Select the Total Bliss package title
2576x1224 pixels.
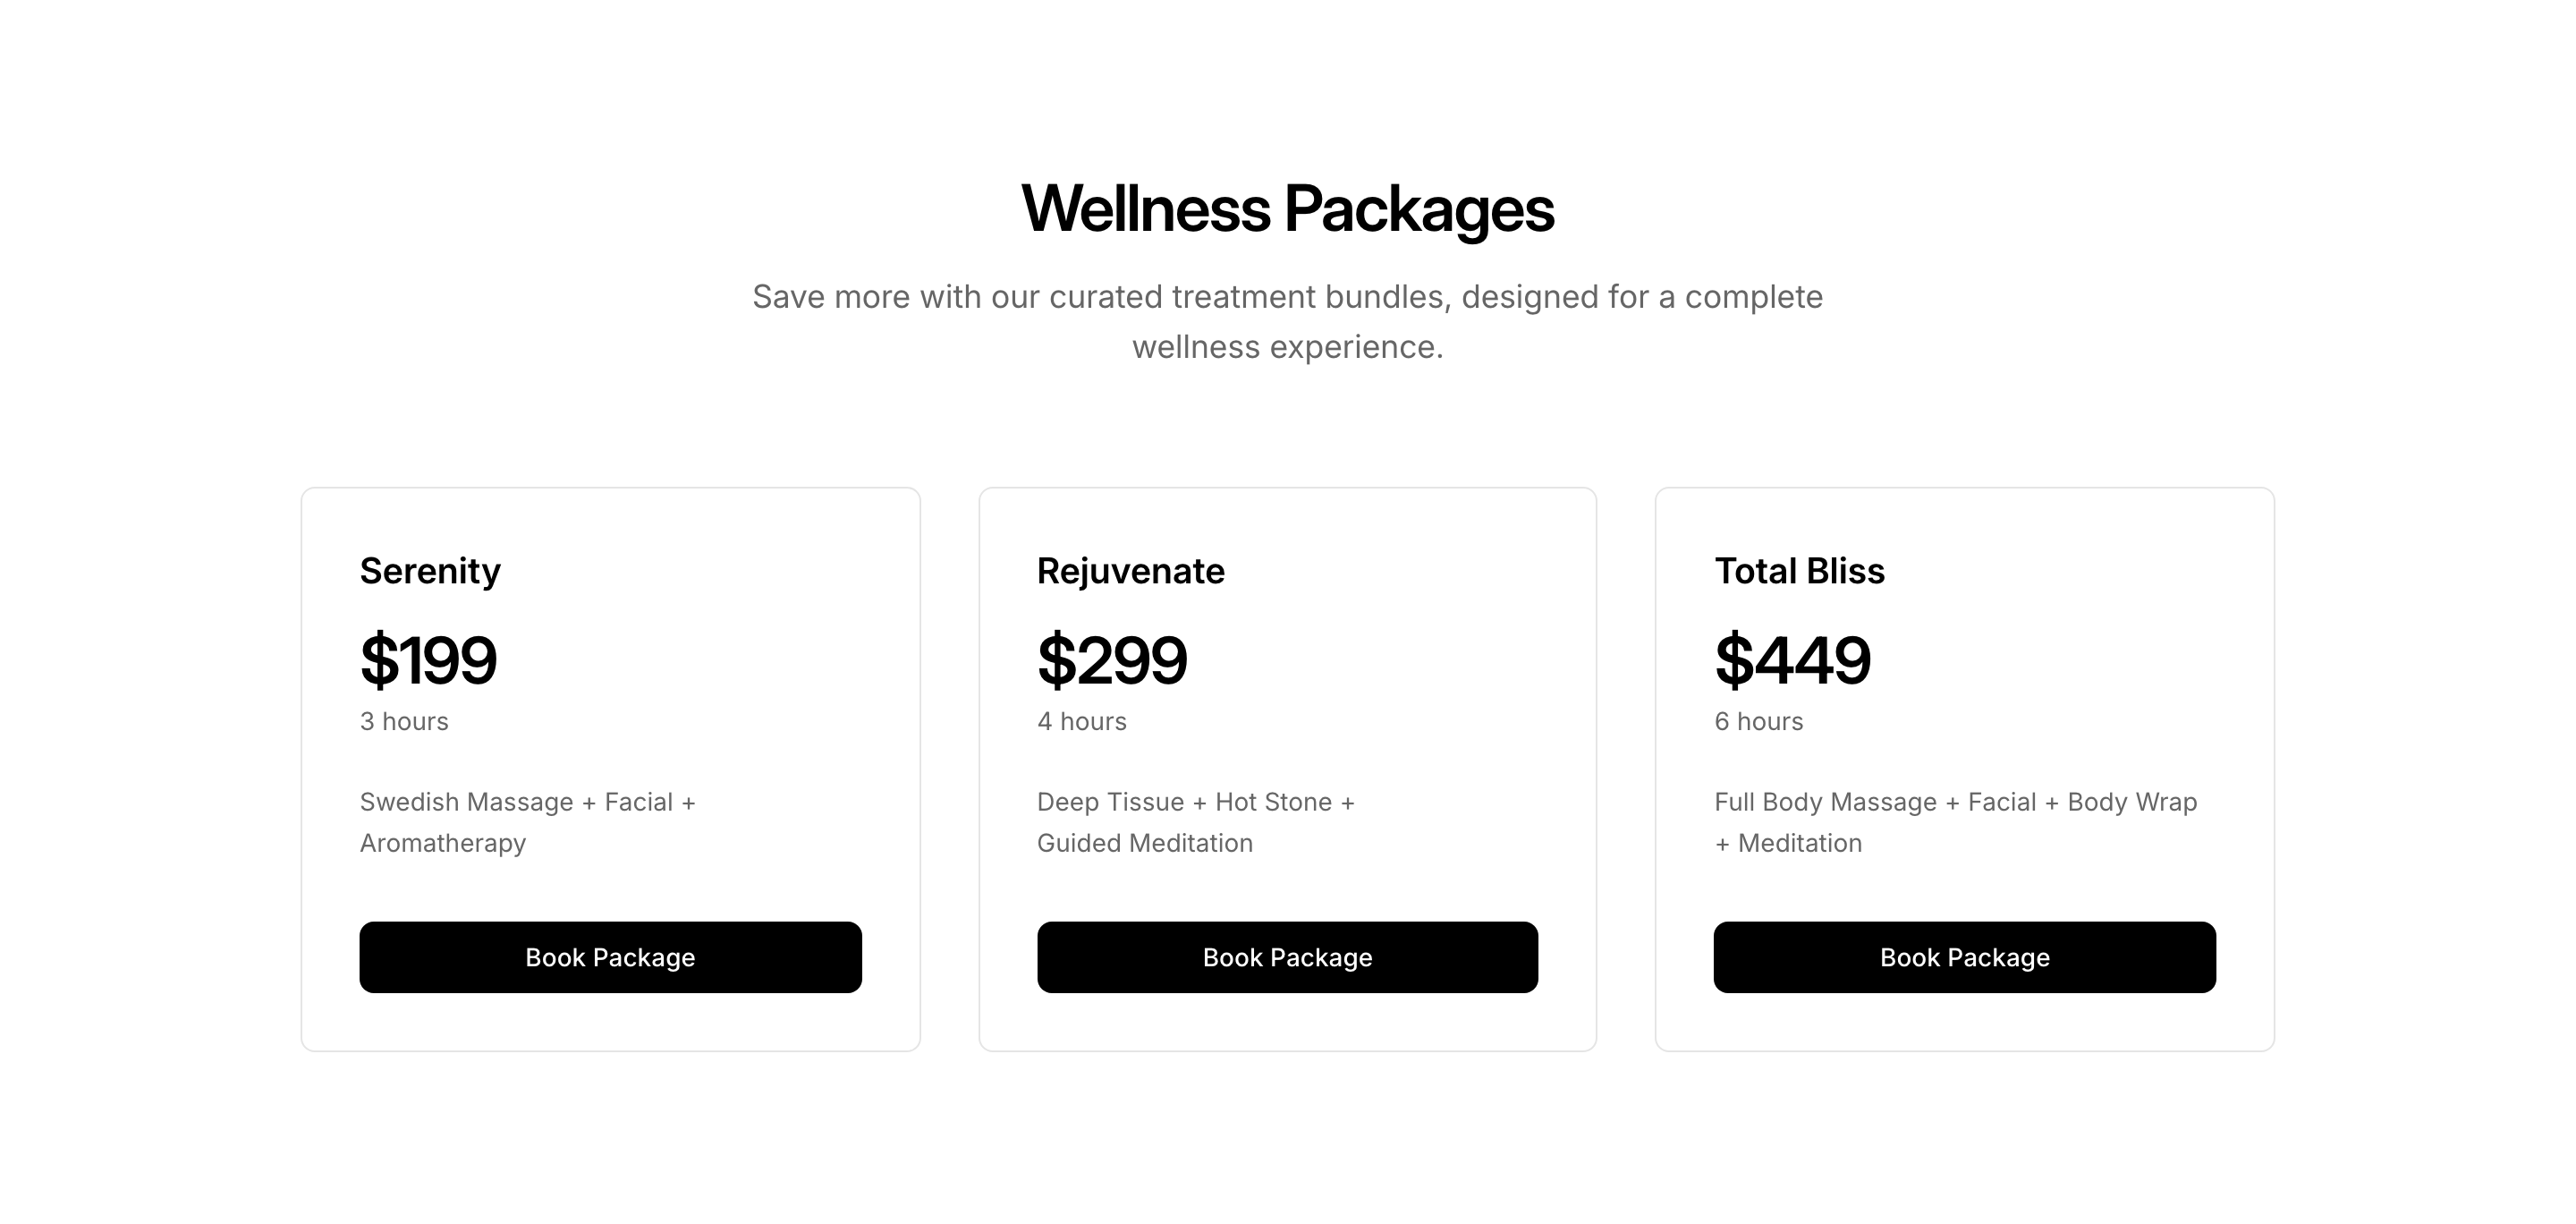[1799, 571]
